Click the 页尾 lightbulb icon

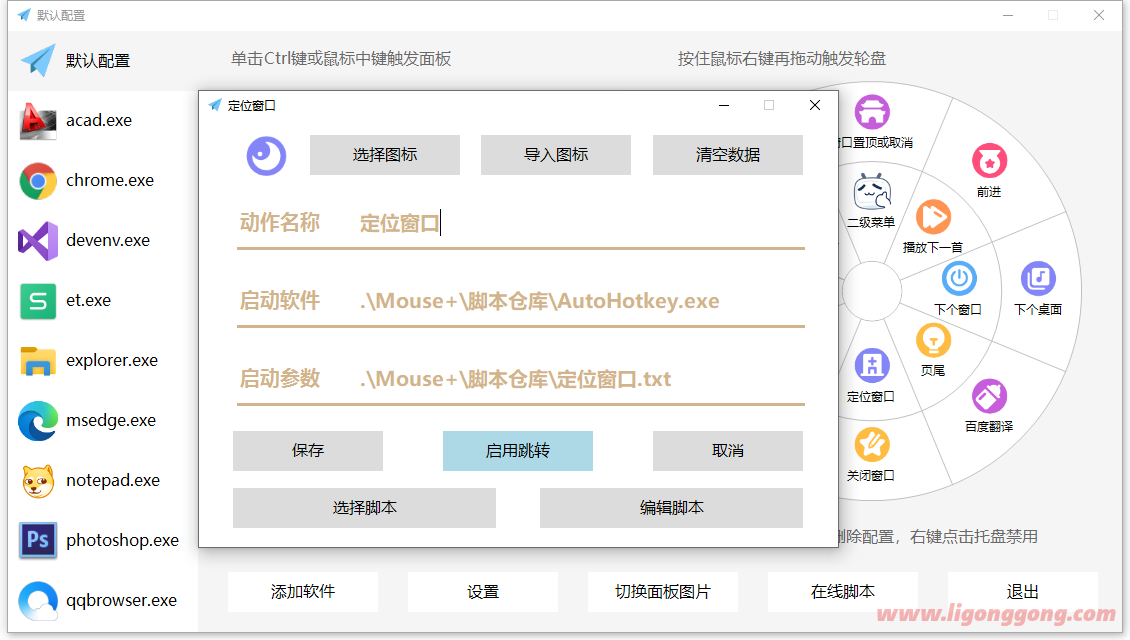click(933, 340)
